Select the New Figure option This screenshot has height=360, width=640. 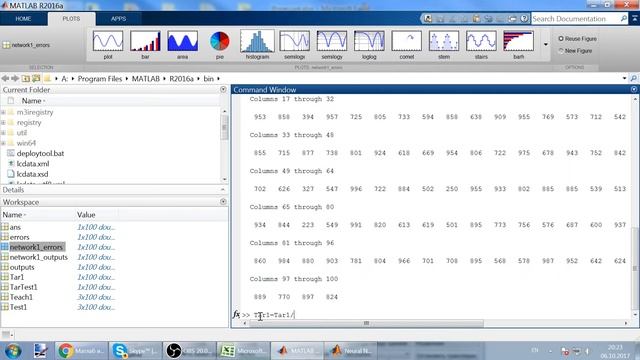click(x=575, y=51)
